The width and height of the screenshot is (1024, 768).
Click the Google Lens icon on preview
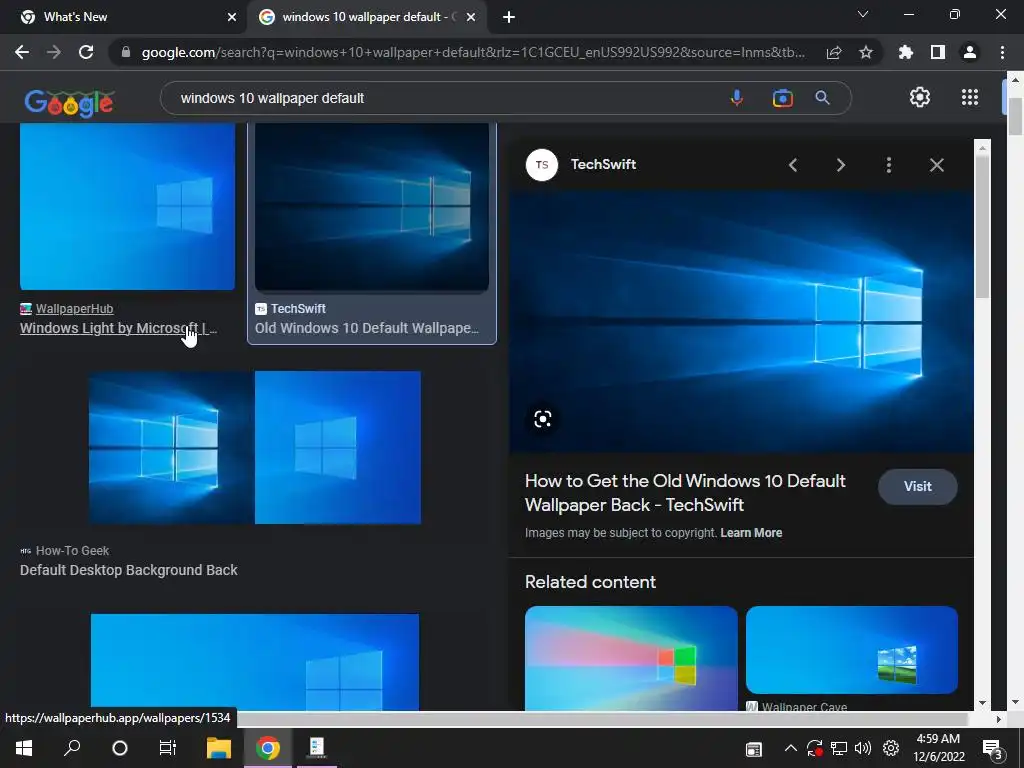point(542,419)
